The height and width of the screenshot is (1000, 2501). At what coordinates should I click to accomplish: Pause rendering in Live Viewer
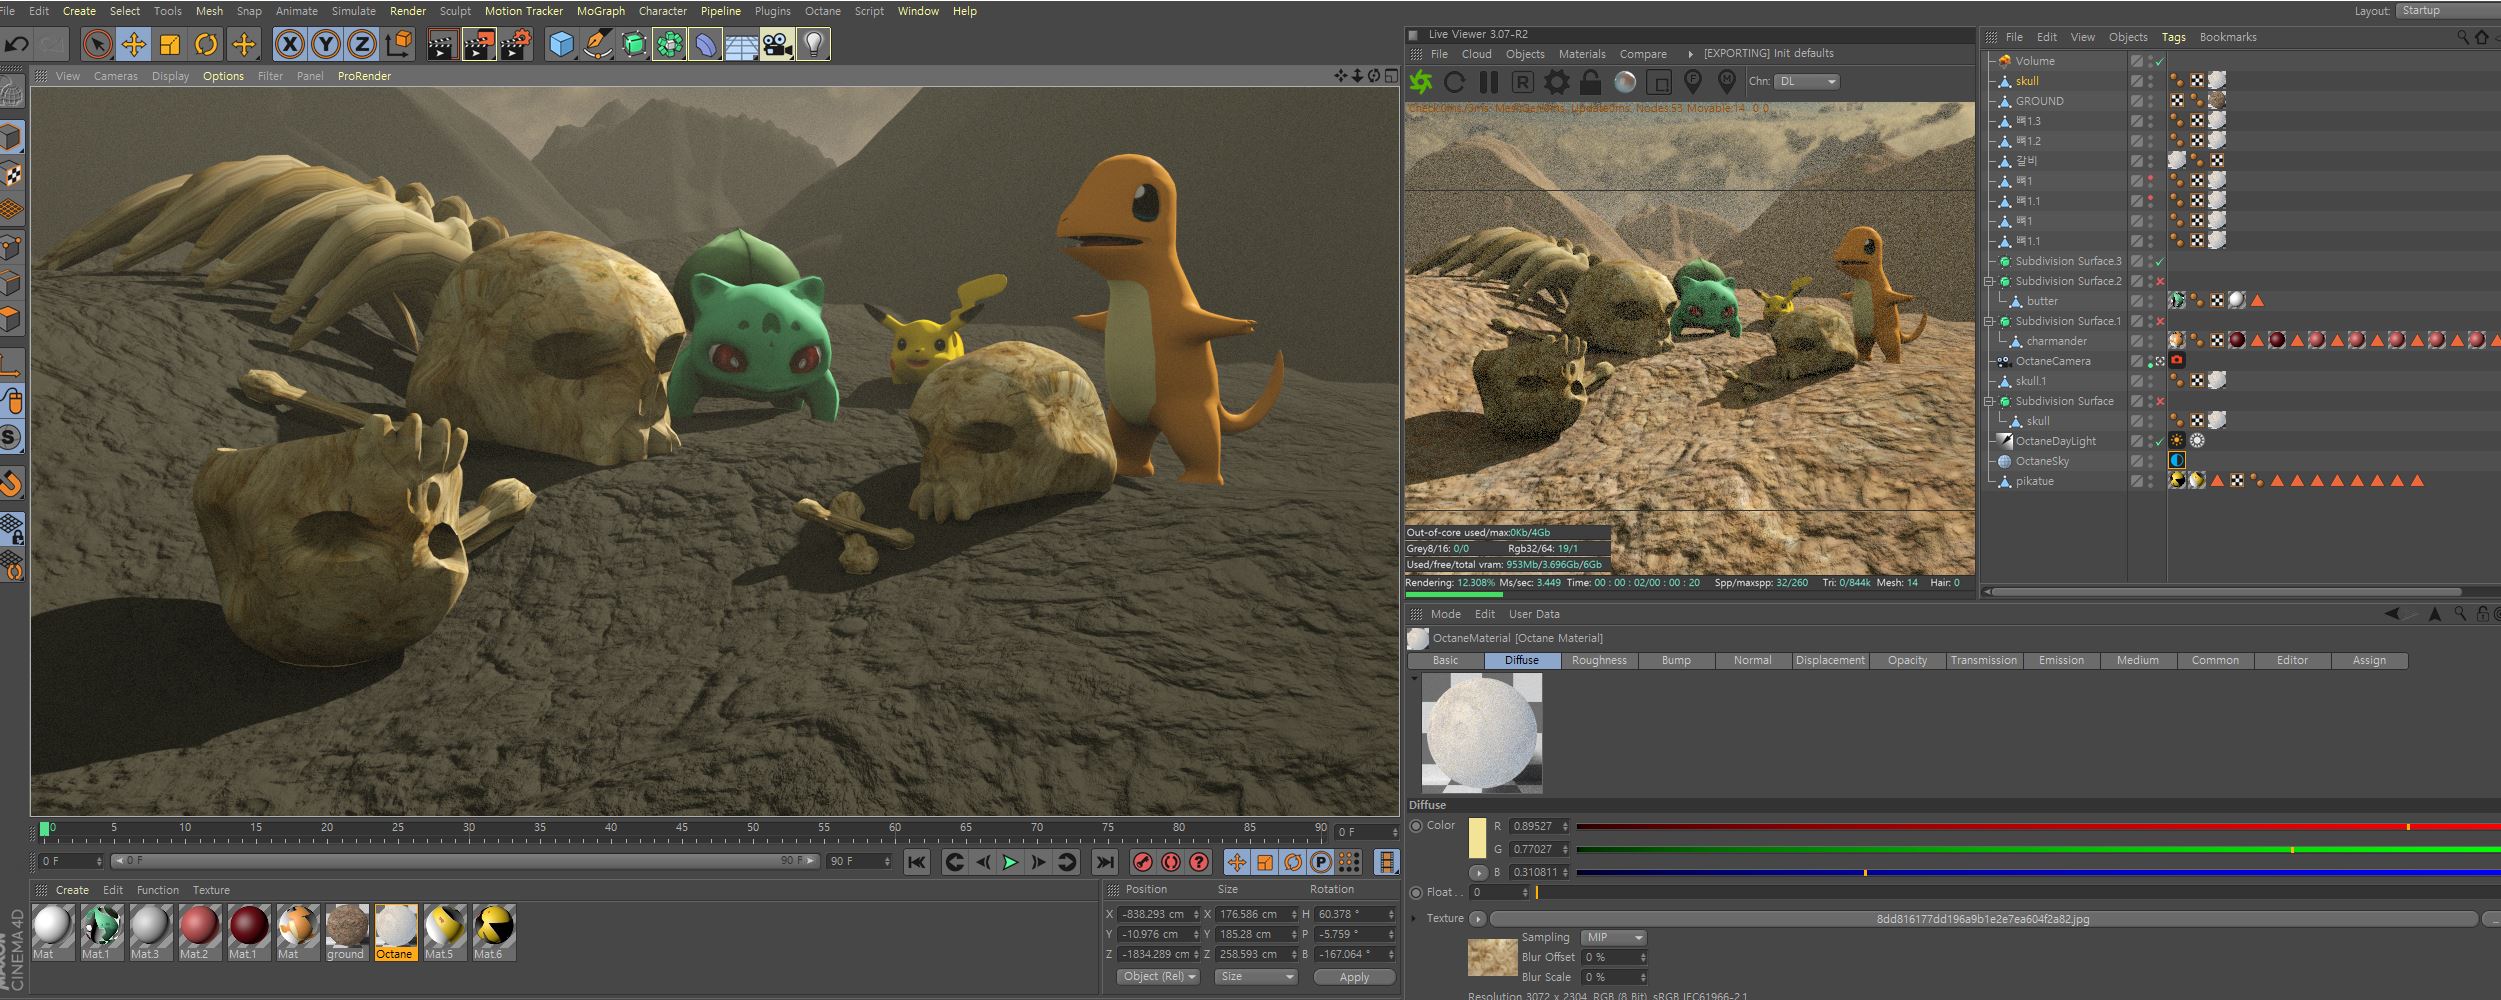(x=1489, y=82)
